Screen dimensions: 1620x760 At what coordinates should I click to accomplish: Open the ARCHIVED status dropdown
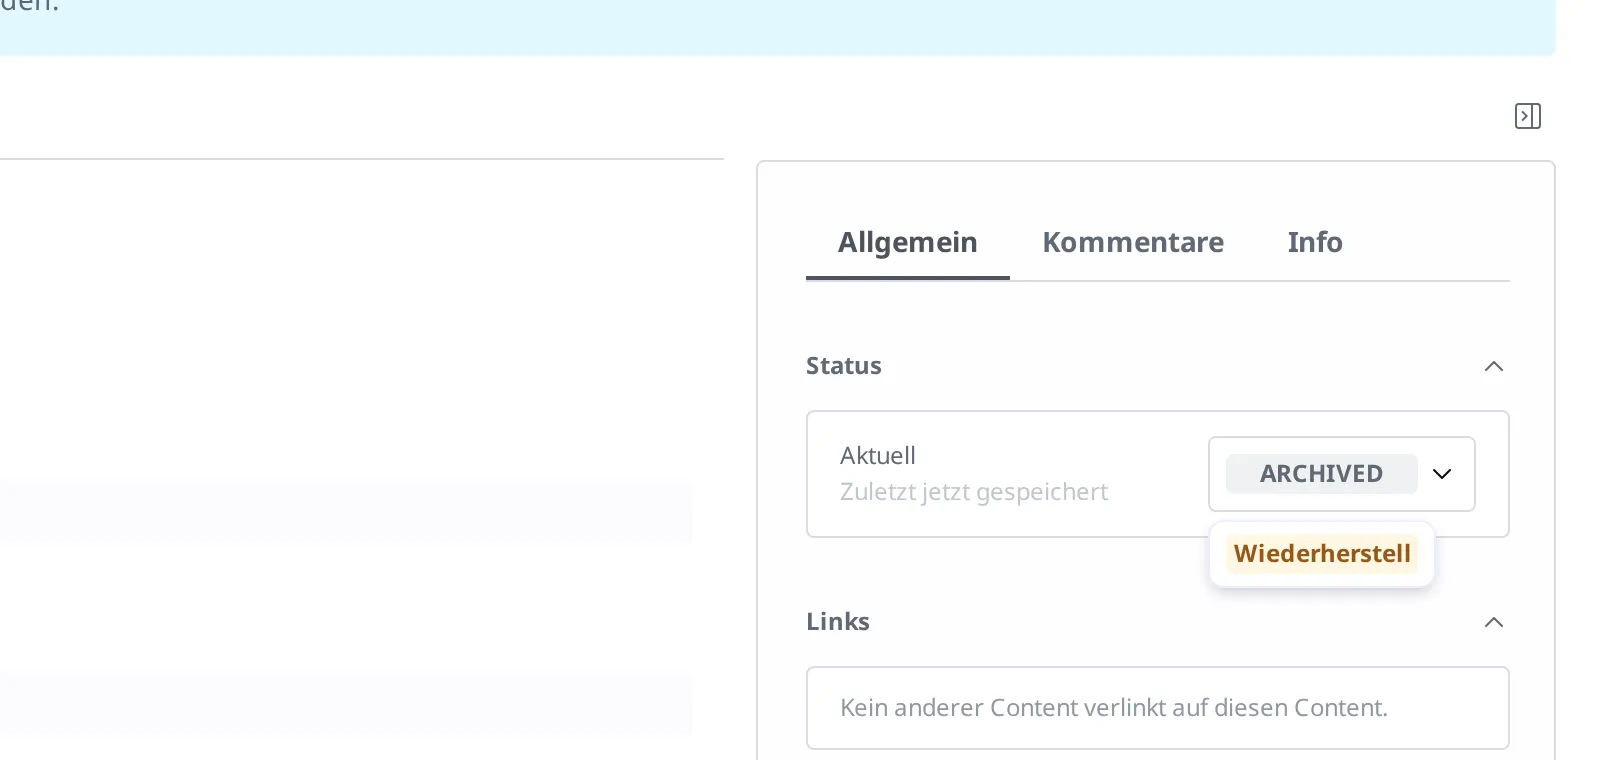[1341, 474]
